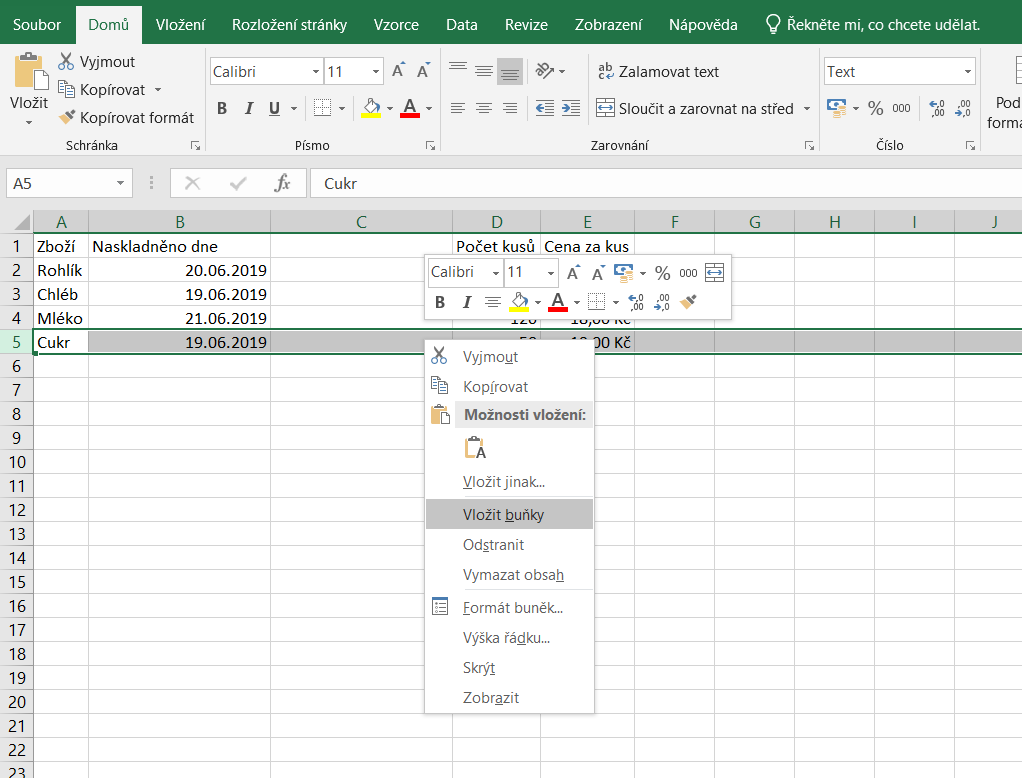This screenshot has height=778, width=1022.
Task: Open the font color dropdown arrow
Action: (x=427, y=108)
